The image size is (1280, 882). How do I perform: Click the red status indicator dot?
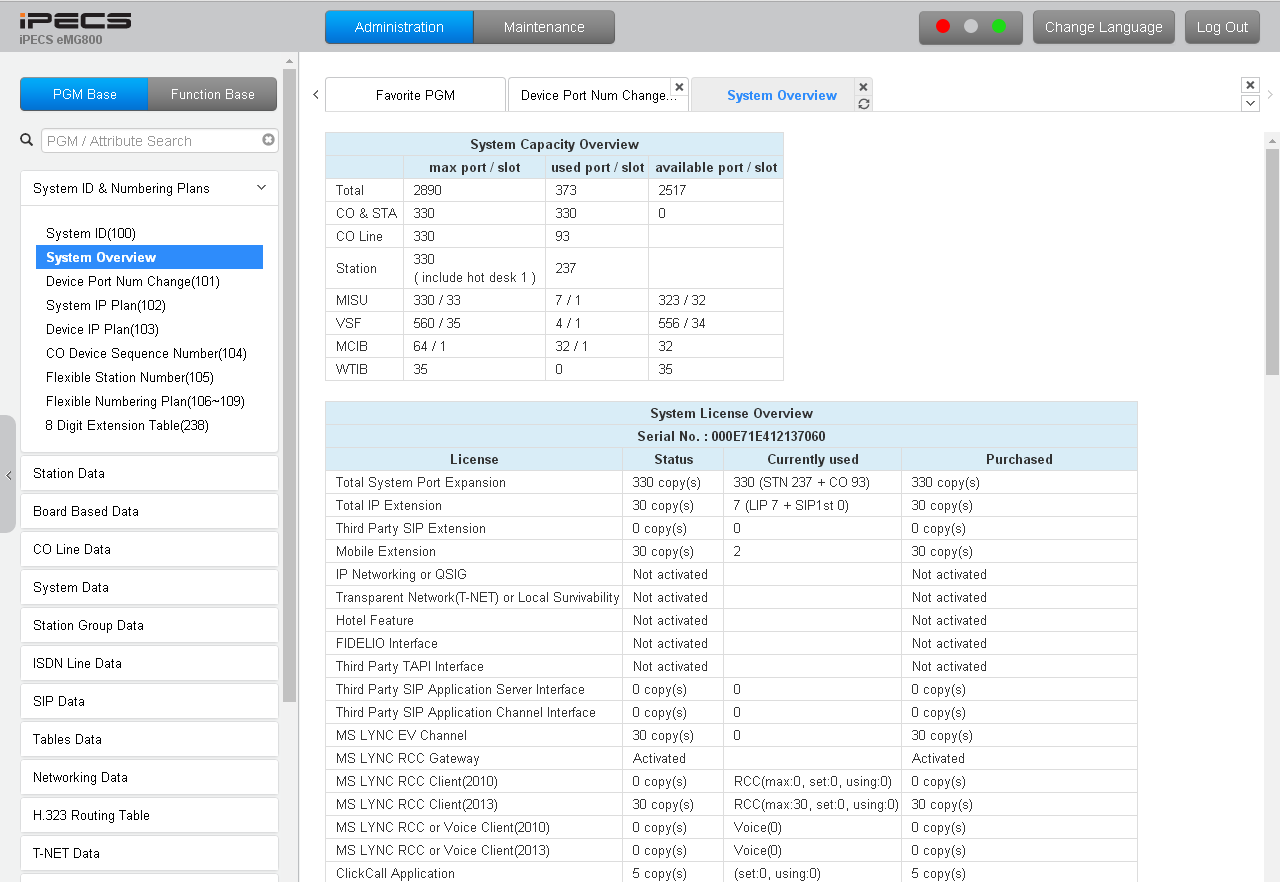click(x=942, y=27)
